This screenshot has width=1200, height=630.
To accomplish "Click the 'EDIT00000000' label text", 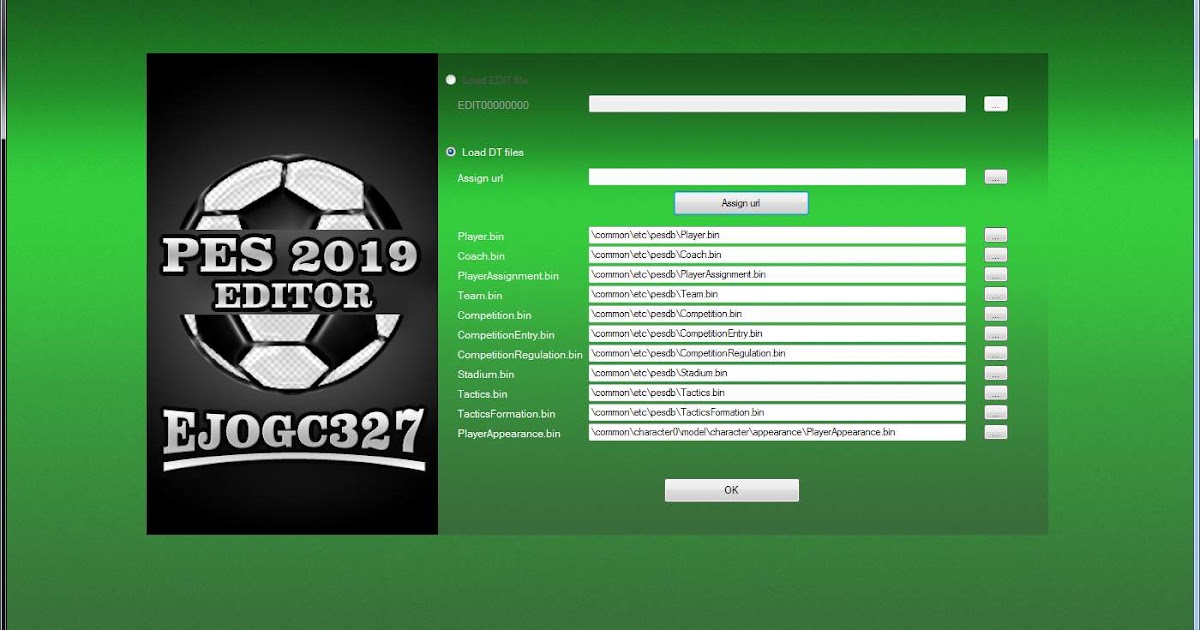I will (493, 105).
